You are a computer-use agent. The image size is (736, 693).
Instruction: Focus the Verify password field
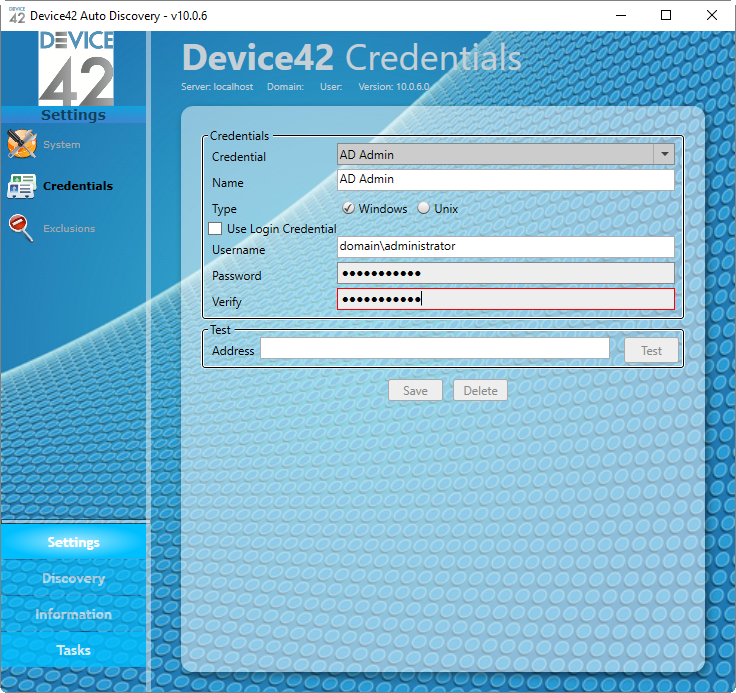(x=506, y=299)
